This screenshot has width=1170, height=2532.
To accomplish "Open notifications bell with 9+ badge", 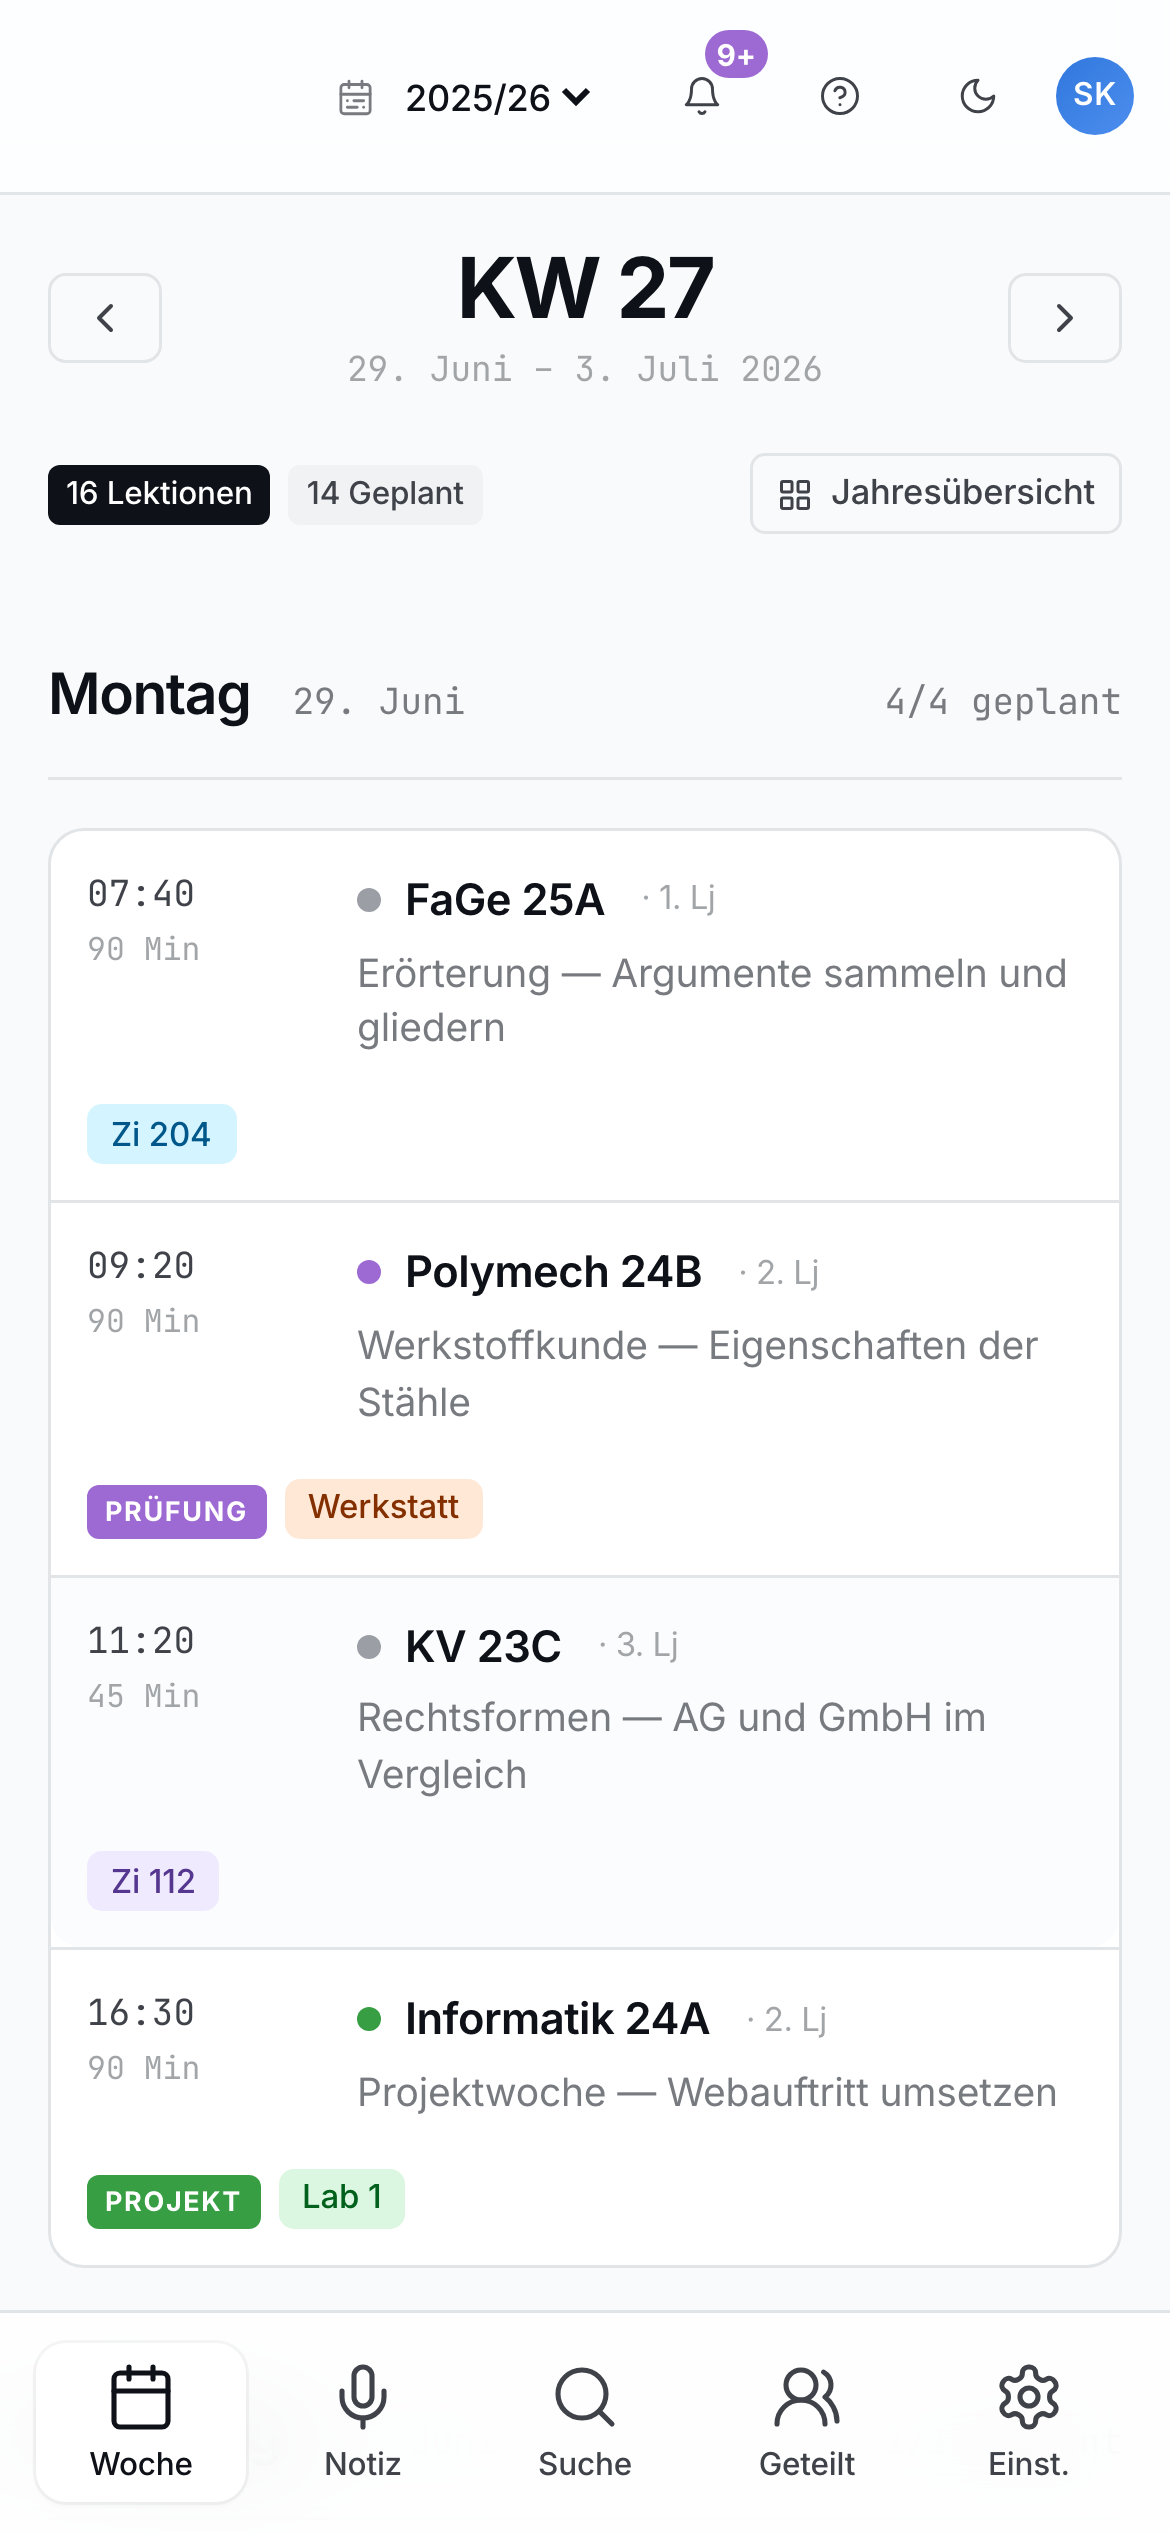I will point(702,96).
